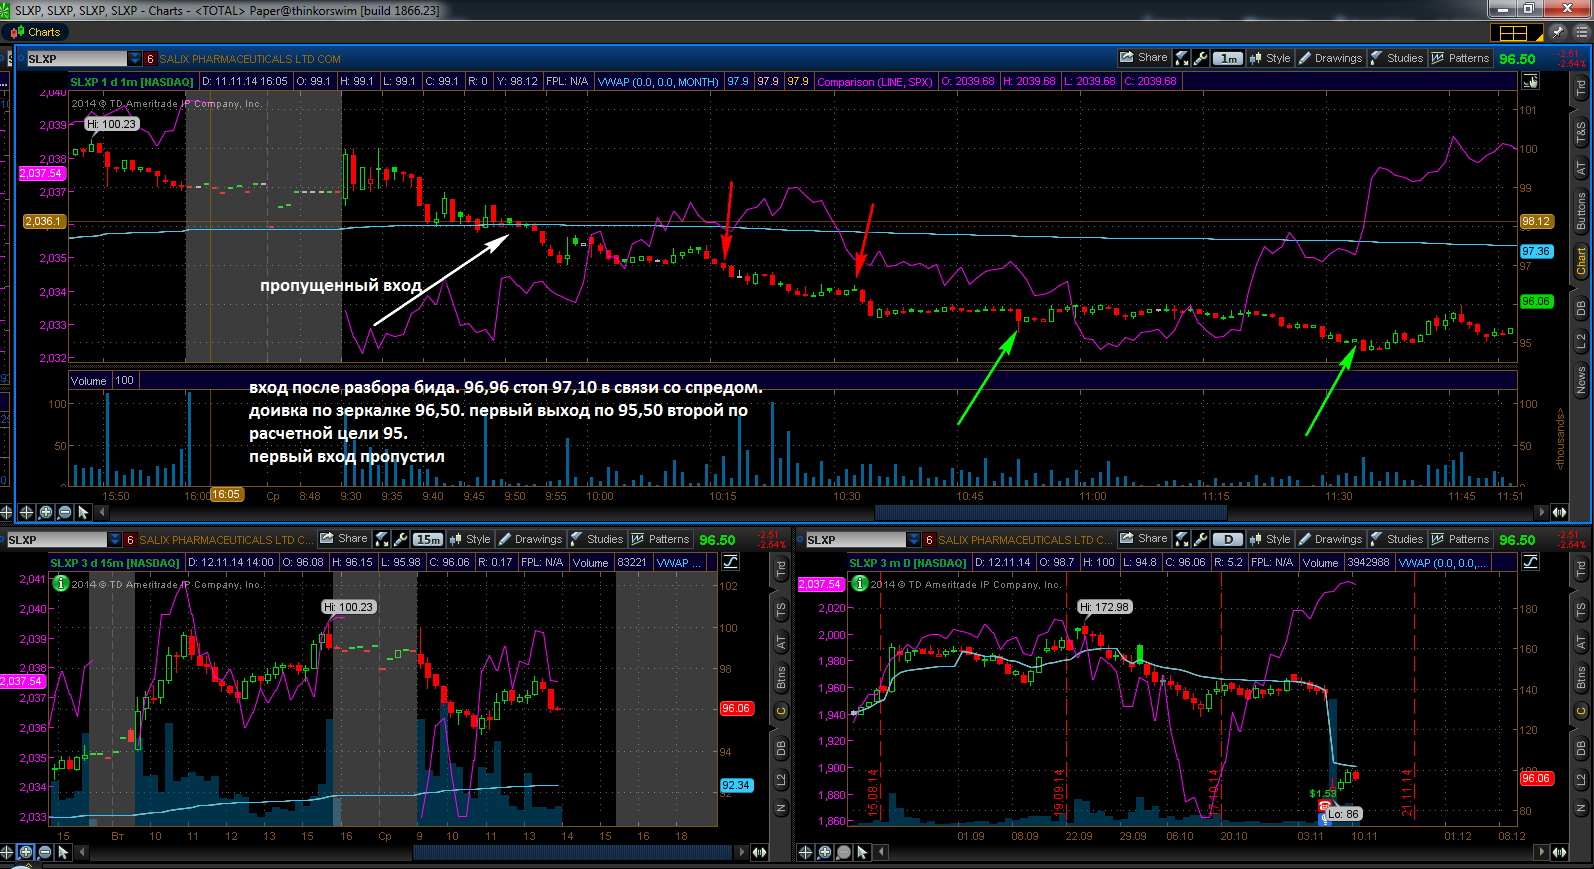Click scroll-right arrow in top chart footer

point(1541,512)
